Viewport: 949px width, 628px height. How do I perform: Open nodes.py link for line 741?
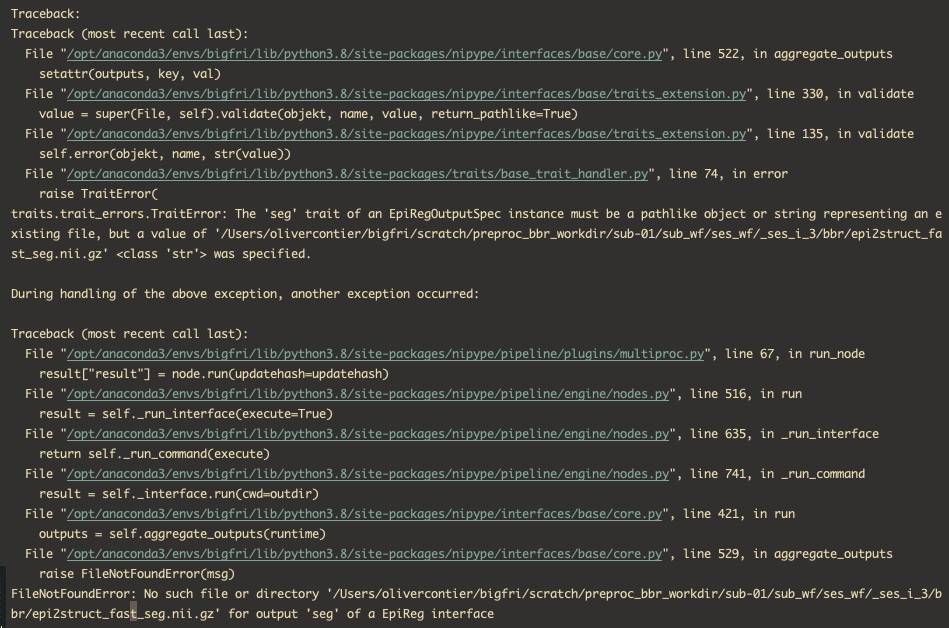pos(368,474)
